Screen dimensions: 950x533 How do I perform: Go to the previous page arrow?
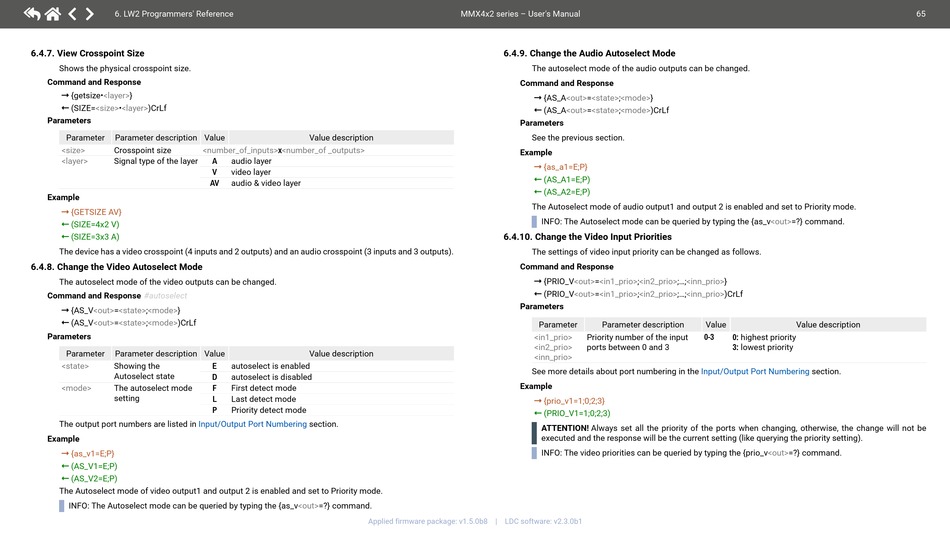coord(72,14)
